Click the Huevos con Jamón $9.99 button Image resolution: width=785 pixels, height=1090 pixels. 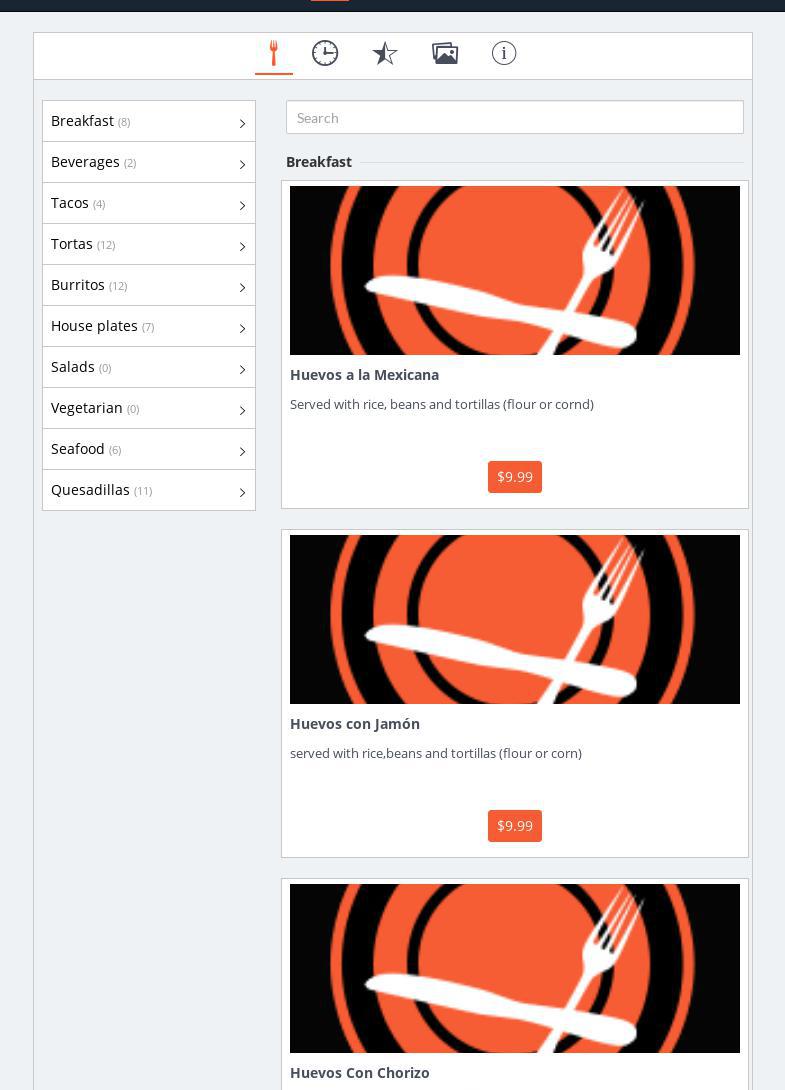[x=514, y=826]
